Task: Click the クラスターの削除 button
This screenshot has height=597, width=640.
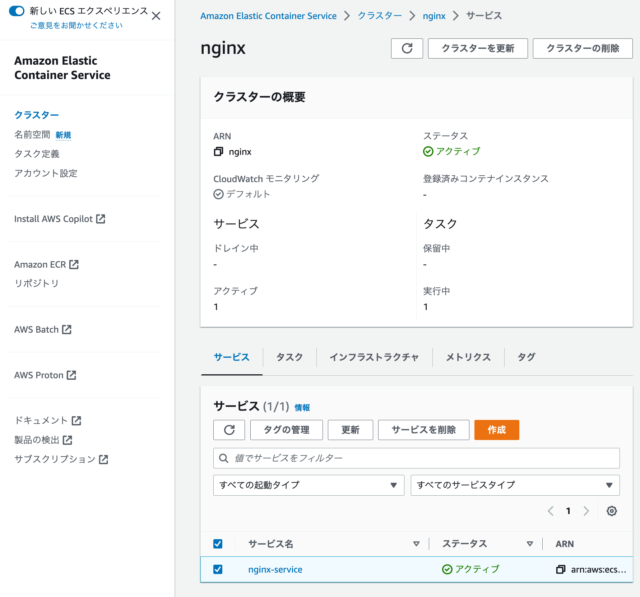Action: 582,49
